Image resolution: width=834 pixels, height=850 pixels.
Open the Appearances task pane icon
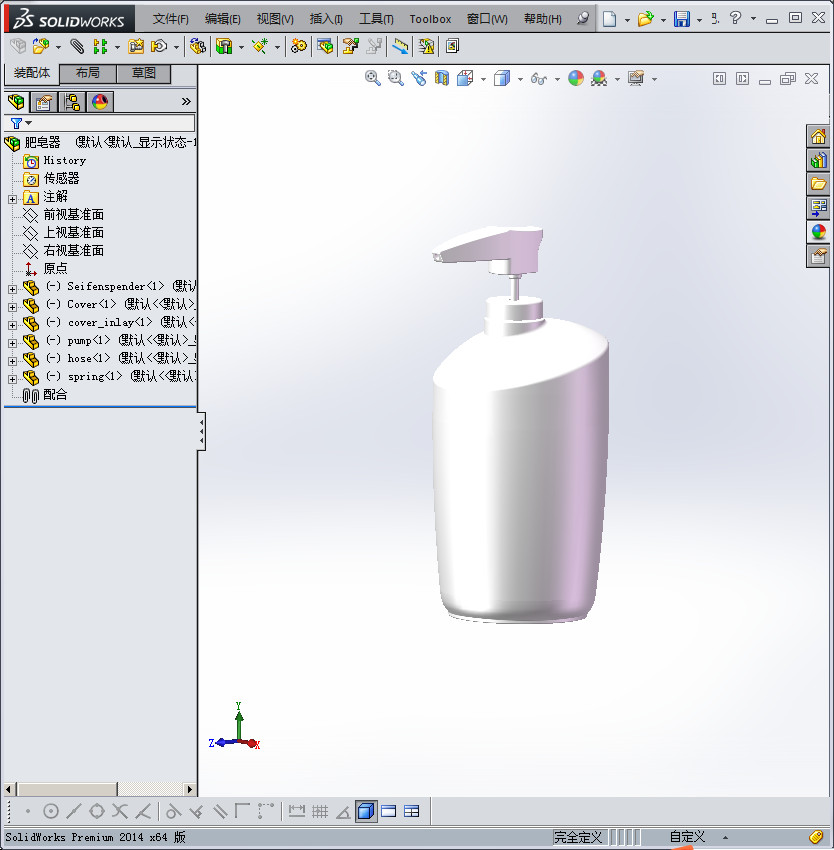819,232
